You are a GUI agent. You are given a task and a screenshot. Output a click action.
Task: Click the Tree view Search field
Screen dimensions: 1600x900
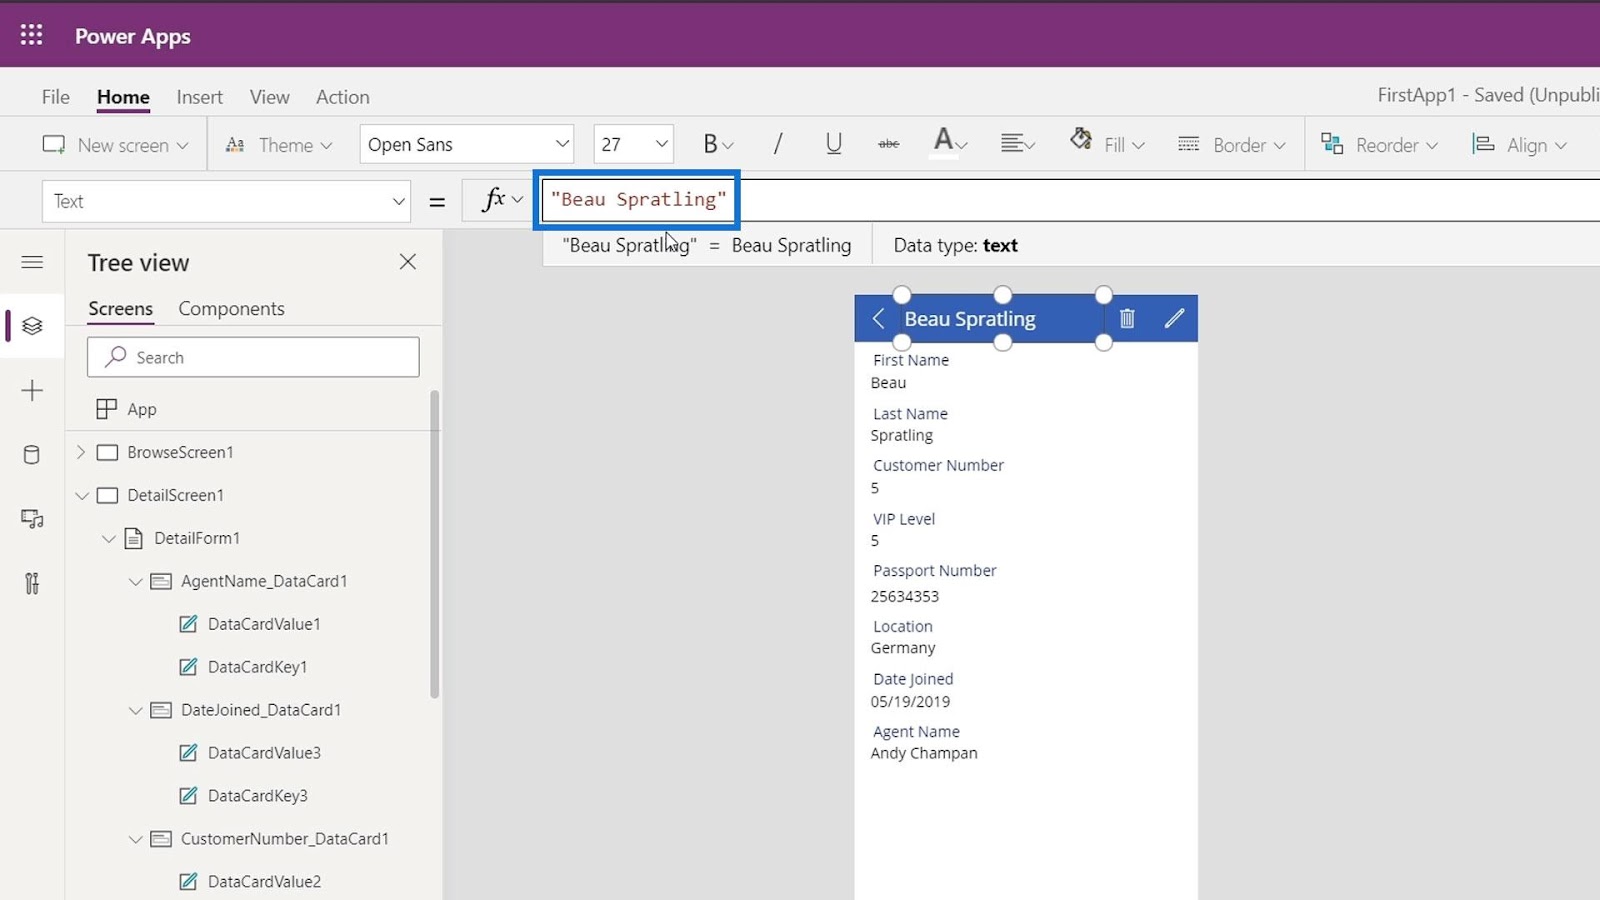253,357
